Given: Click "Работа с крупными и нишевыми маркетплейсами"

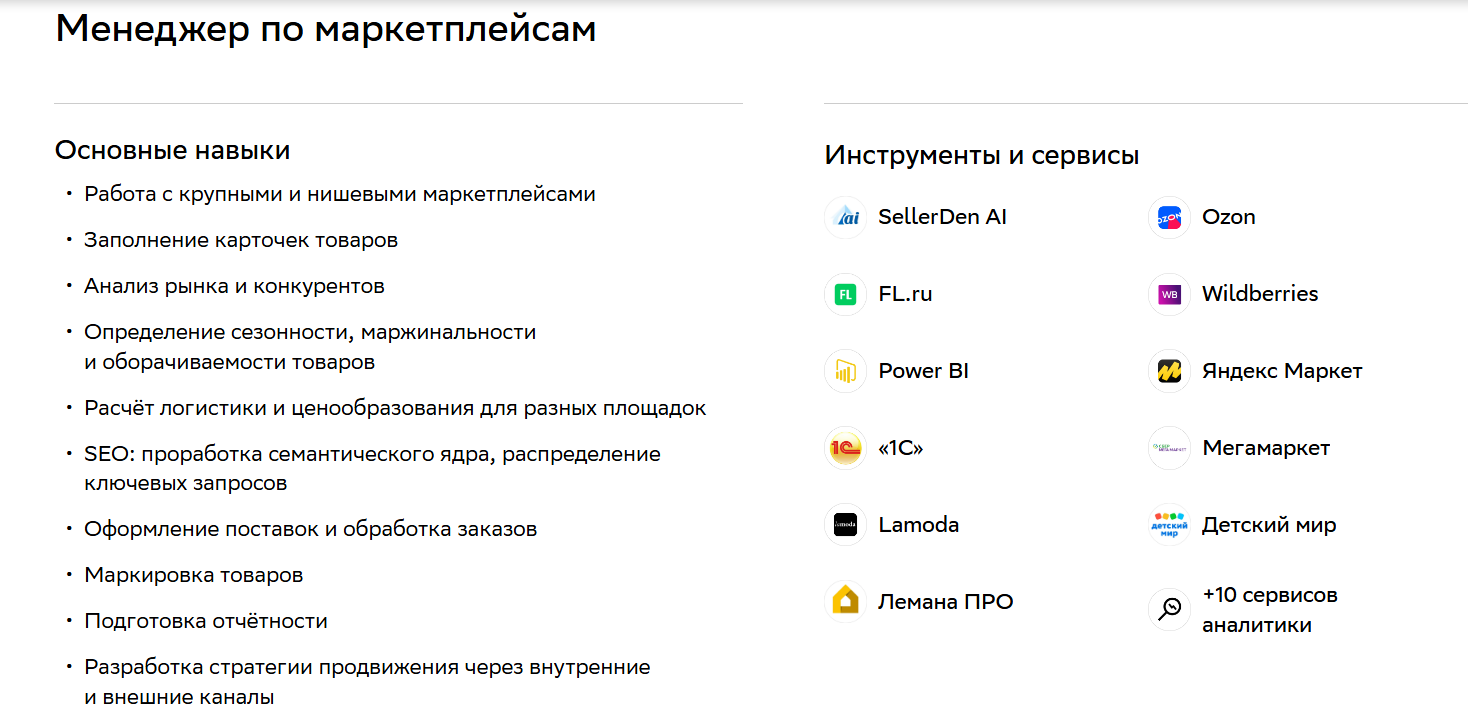Looking at the screenshot, I should pyautogui.click(x=340, y=194).
